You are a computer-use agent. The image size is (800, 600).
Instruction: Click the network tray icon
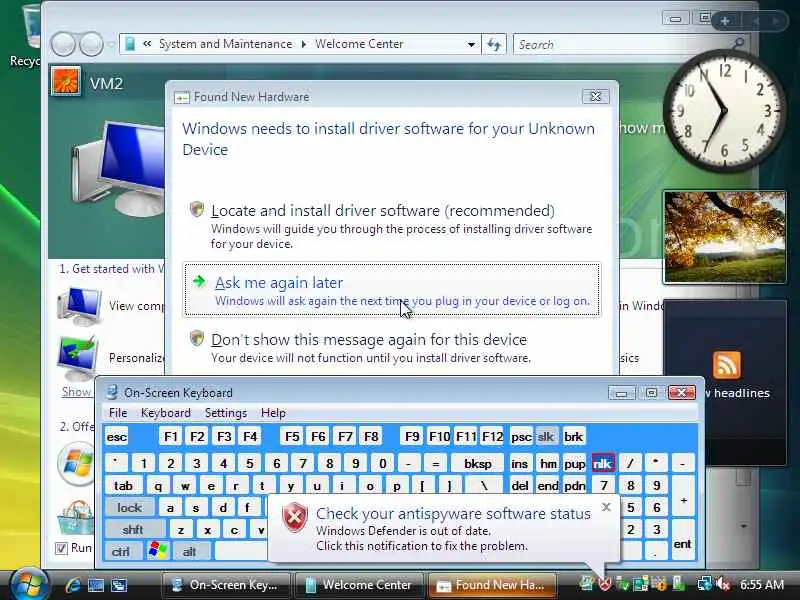point(705,584)
